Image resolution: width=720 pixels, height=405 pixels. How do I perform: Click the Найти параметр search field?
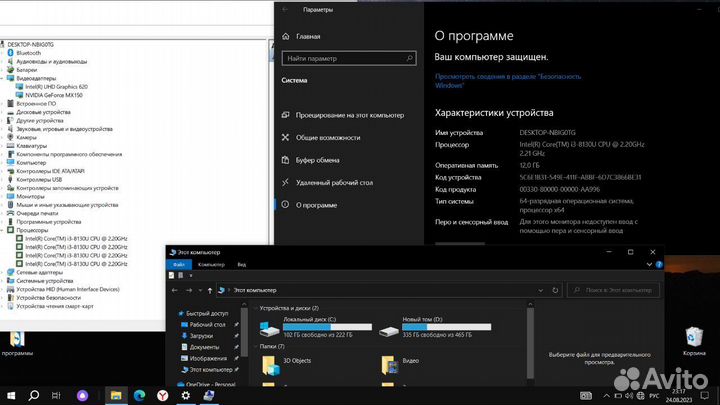349,58
